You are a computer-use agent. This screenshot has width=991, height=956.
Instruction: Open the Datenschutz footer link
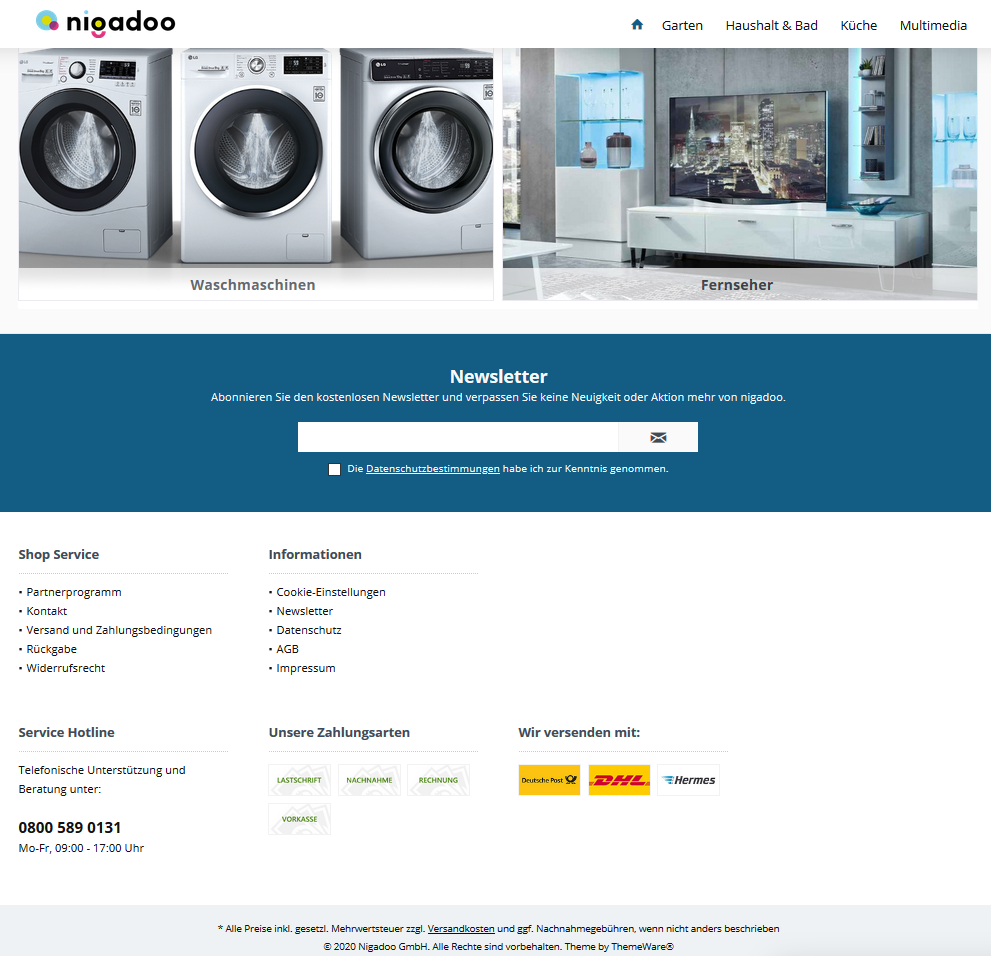click(308, 630)
